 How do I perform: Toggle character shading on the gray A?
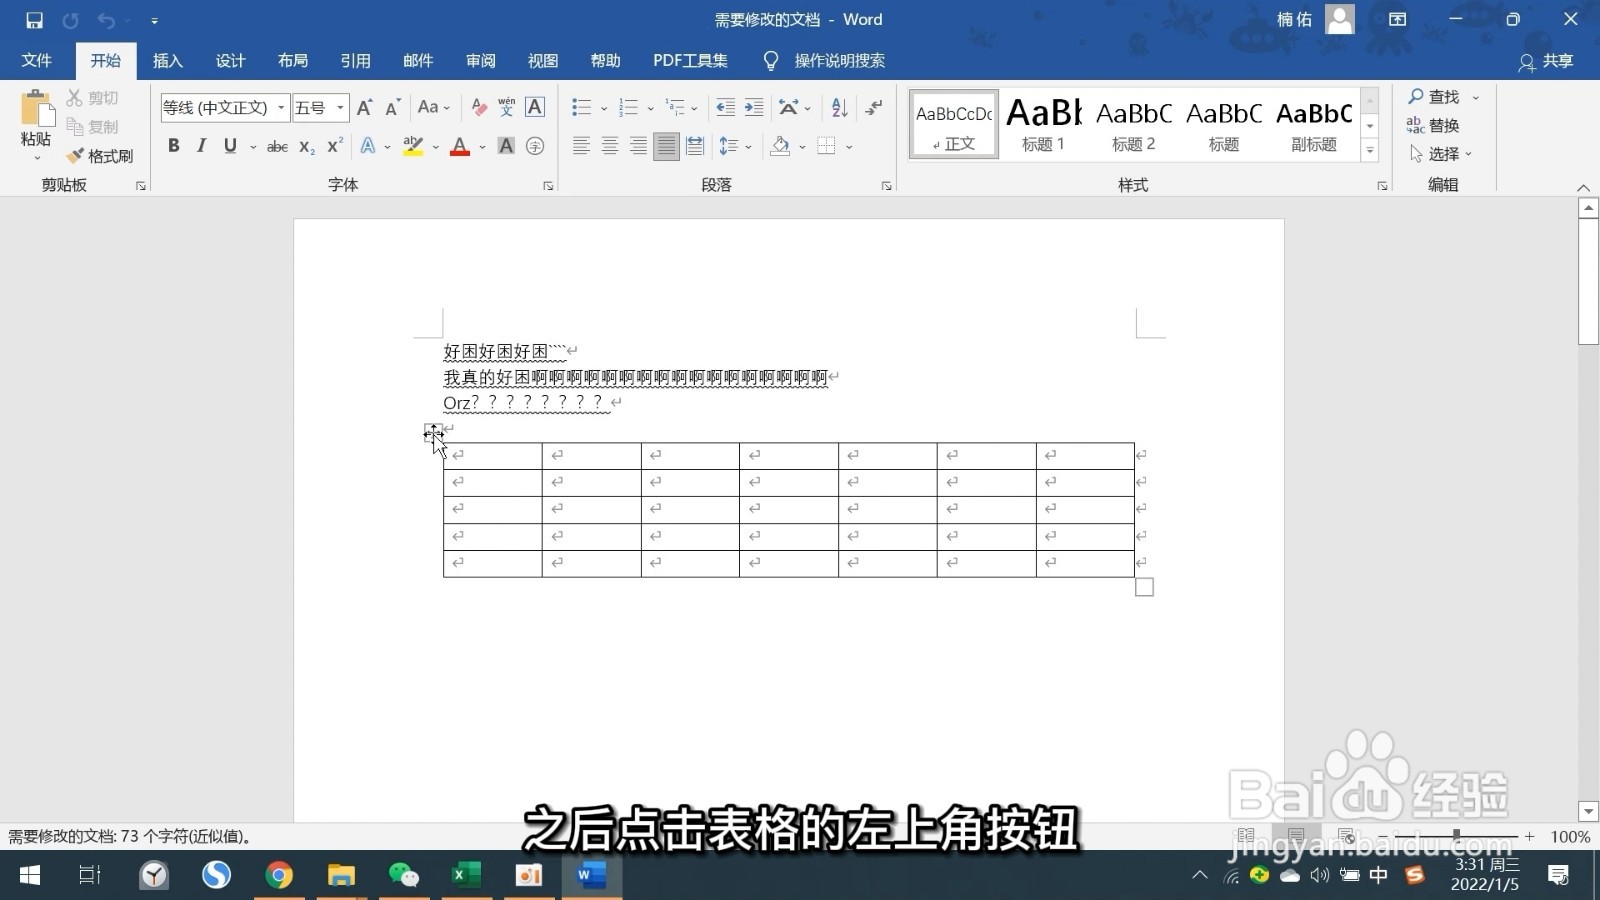click(x=507, y=146)
